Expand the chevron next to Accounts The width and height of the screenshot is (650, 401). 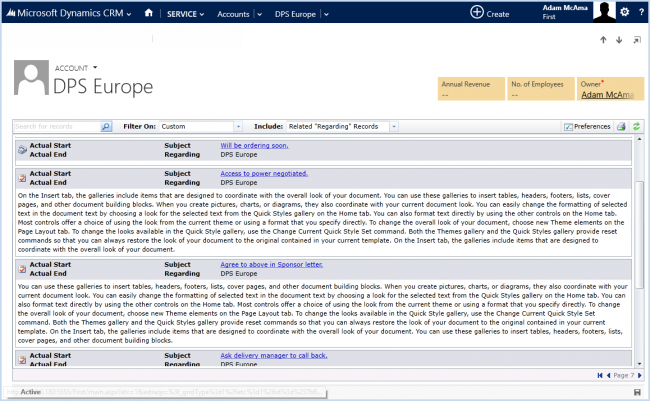pos(260,14)
